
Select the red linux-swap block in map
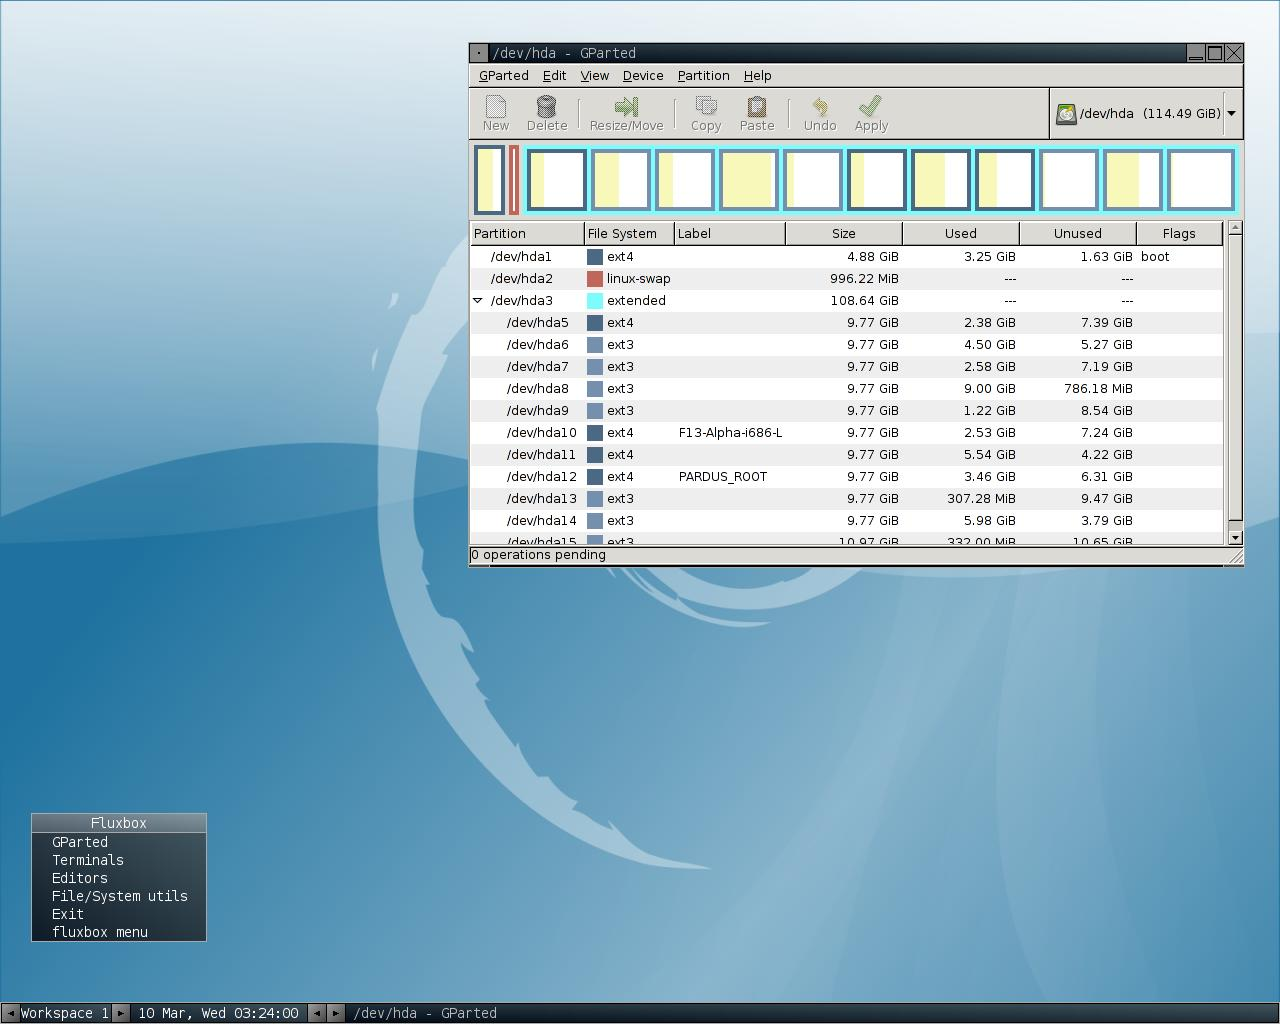514,180
